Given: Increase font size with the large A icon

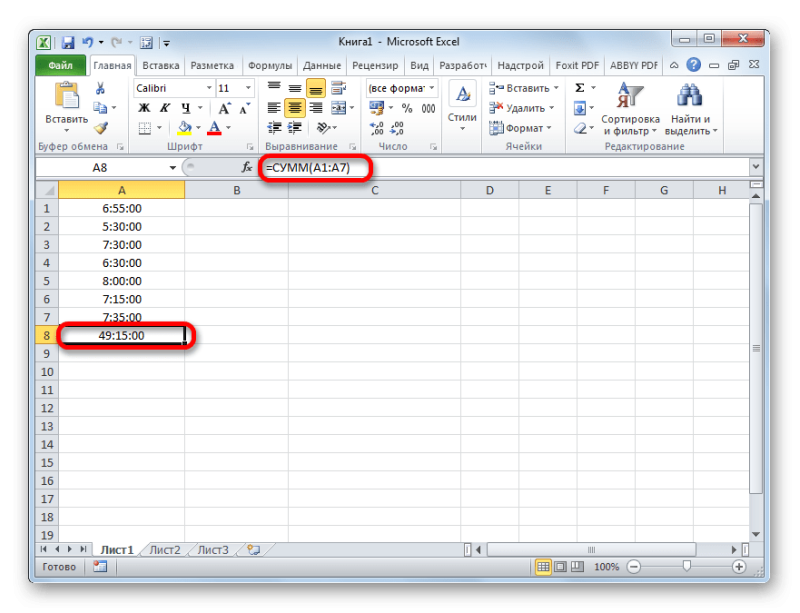Looking at the screenshot, I should click(224, 109).
